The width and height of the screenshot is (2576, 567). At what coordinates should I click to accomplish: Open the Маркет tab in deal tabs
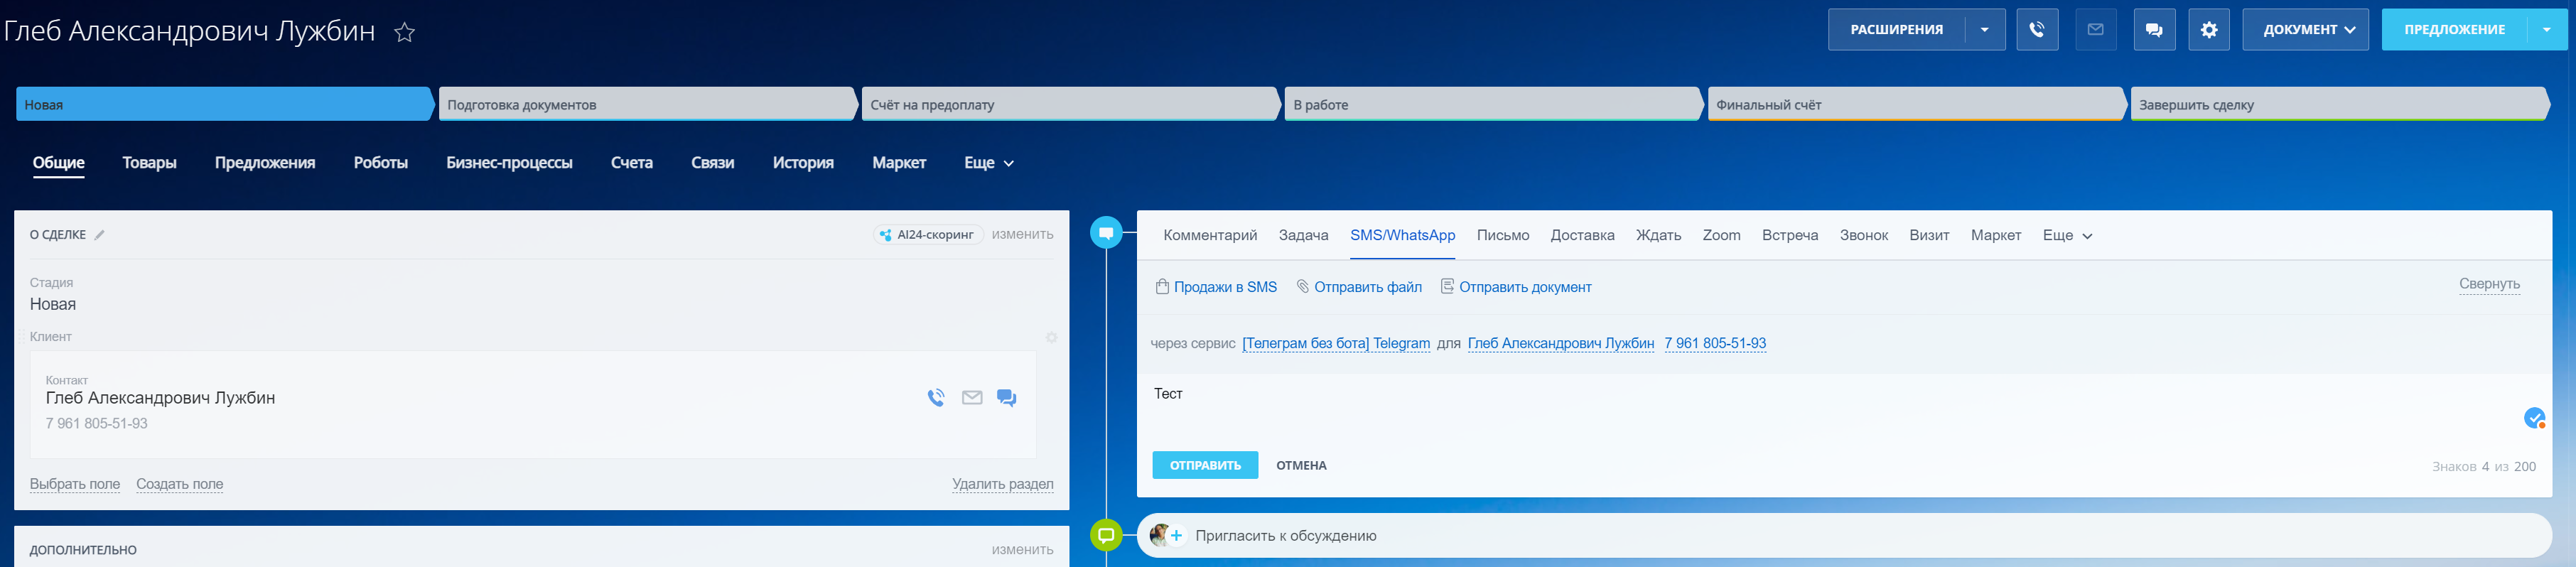coord(899,163)
